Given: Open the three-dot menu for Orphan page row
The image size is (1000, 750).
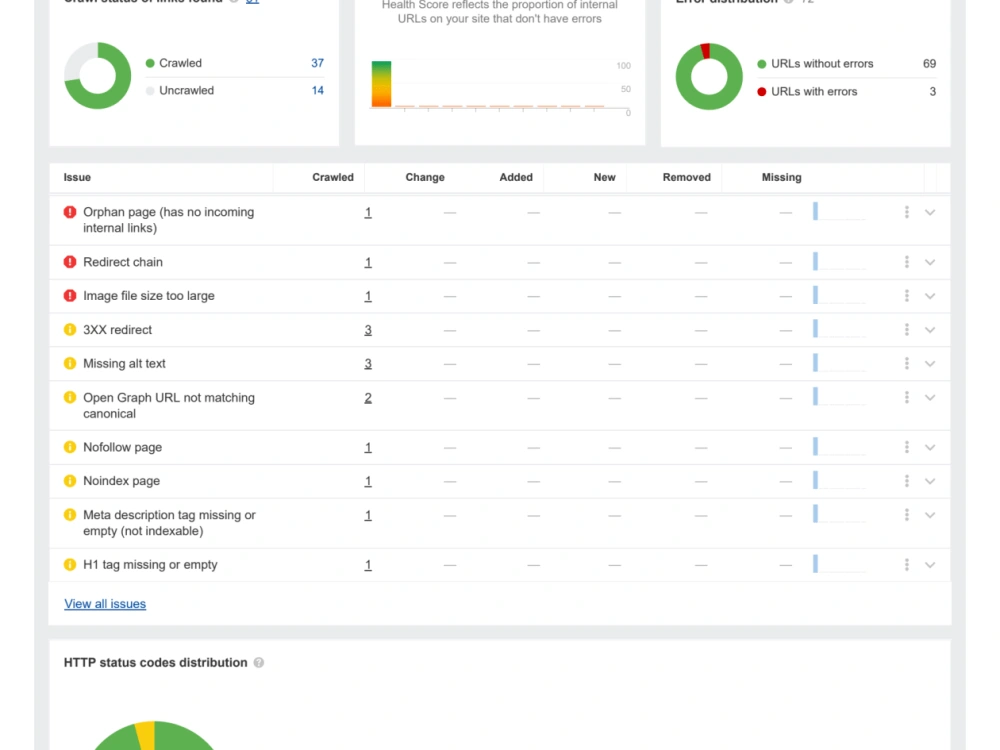Looking at the screenshot, I should pyautogui.click(x=906, y=212).
